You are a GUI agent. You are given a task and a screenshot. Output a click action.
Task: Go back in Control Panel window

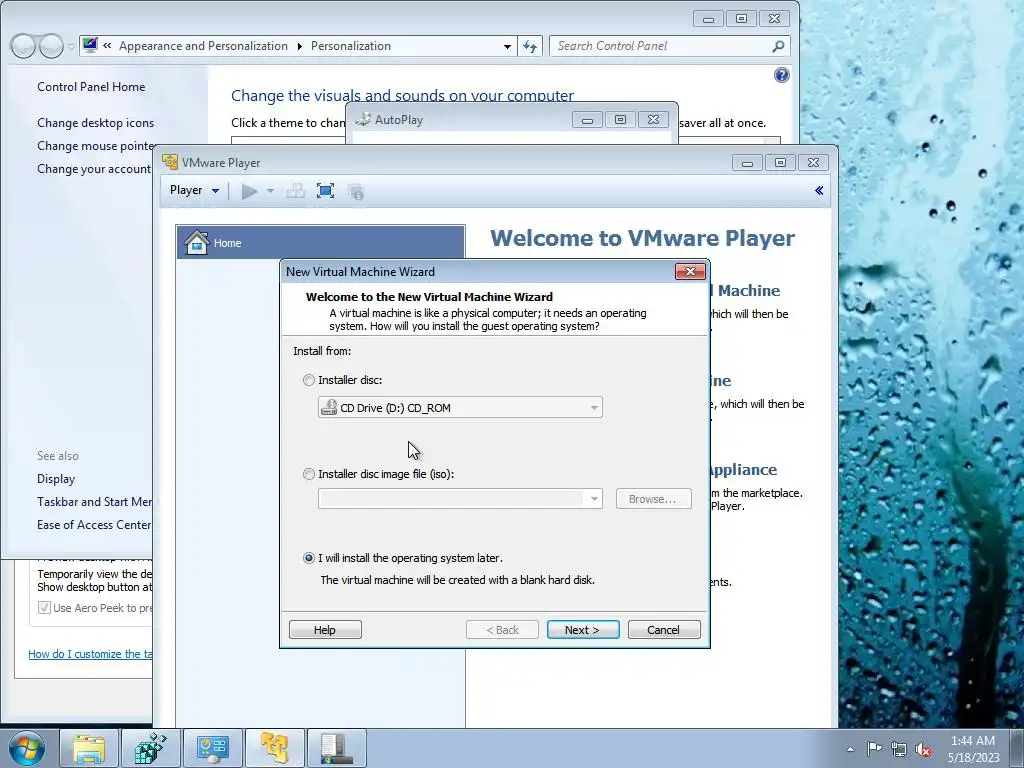click(x=23, y=46)
